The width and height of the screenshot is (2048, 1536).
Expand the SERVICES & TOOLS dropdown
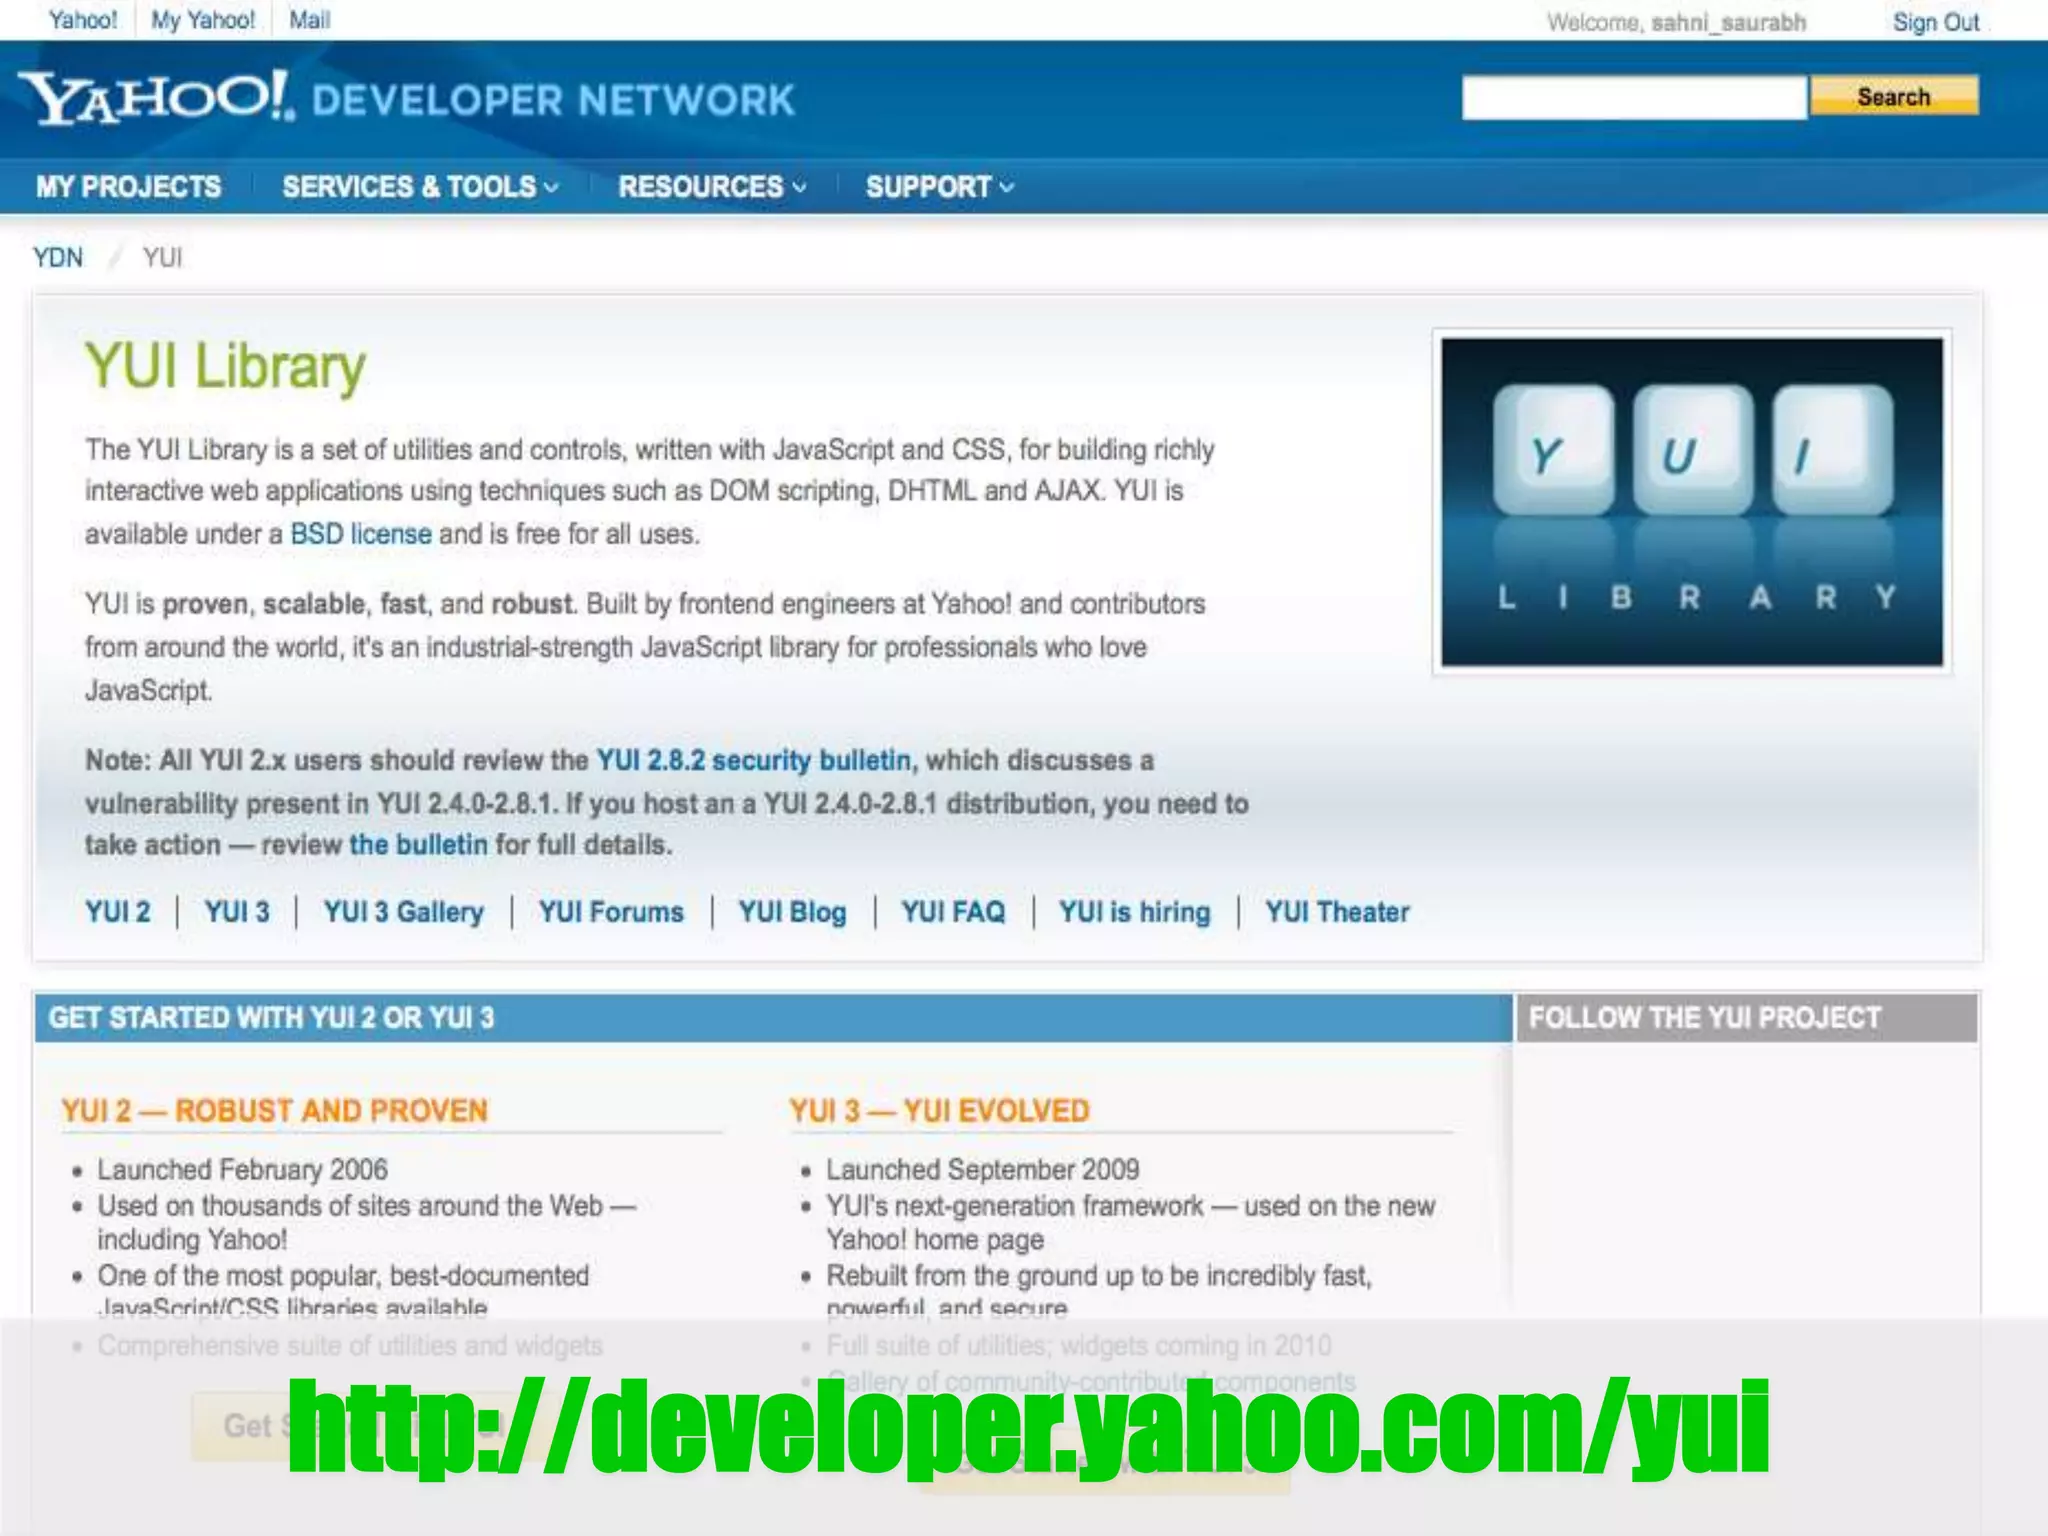(420, 187)
